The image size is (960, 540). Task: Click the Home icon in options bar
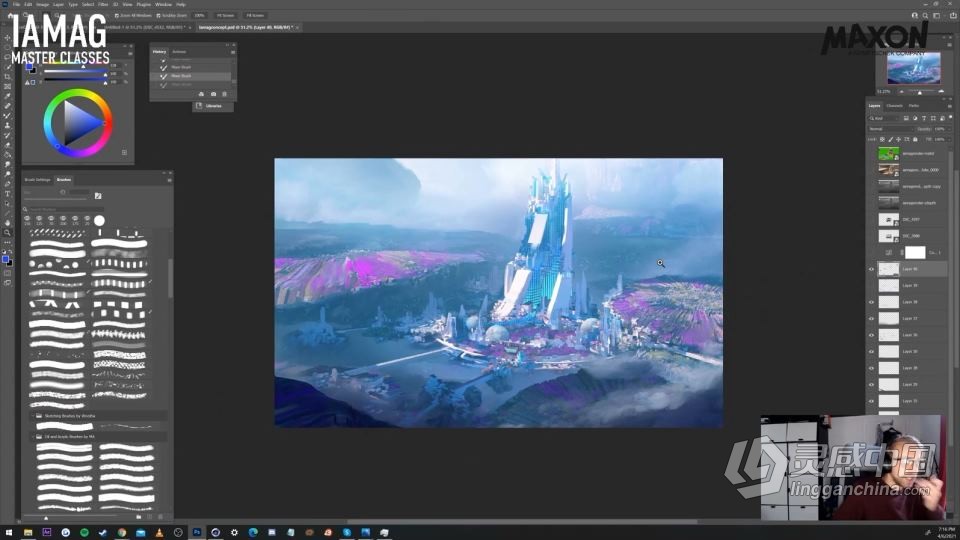click(10, 15)
